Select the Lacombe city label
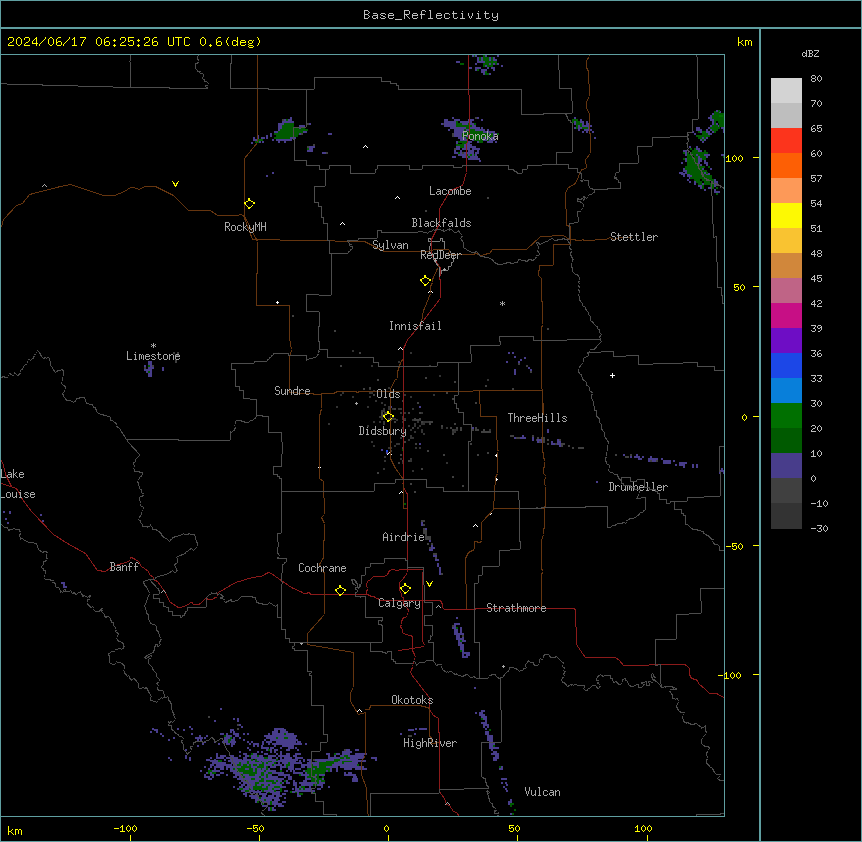Image resolution: width=862 pixels, height=842 pixels. click(x=450, y=191)
